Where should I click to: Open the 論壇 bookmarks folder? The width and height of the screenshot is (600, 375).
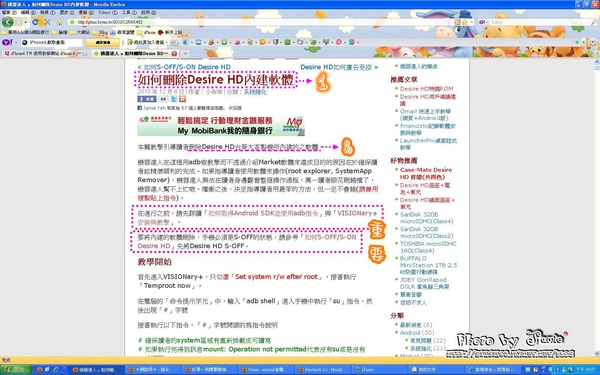coord(59,33)
